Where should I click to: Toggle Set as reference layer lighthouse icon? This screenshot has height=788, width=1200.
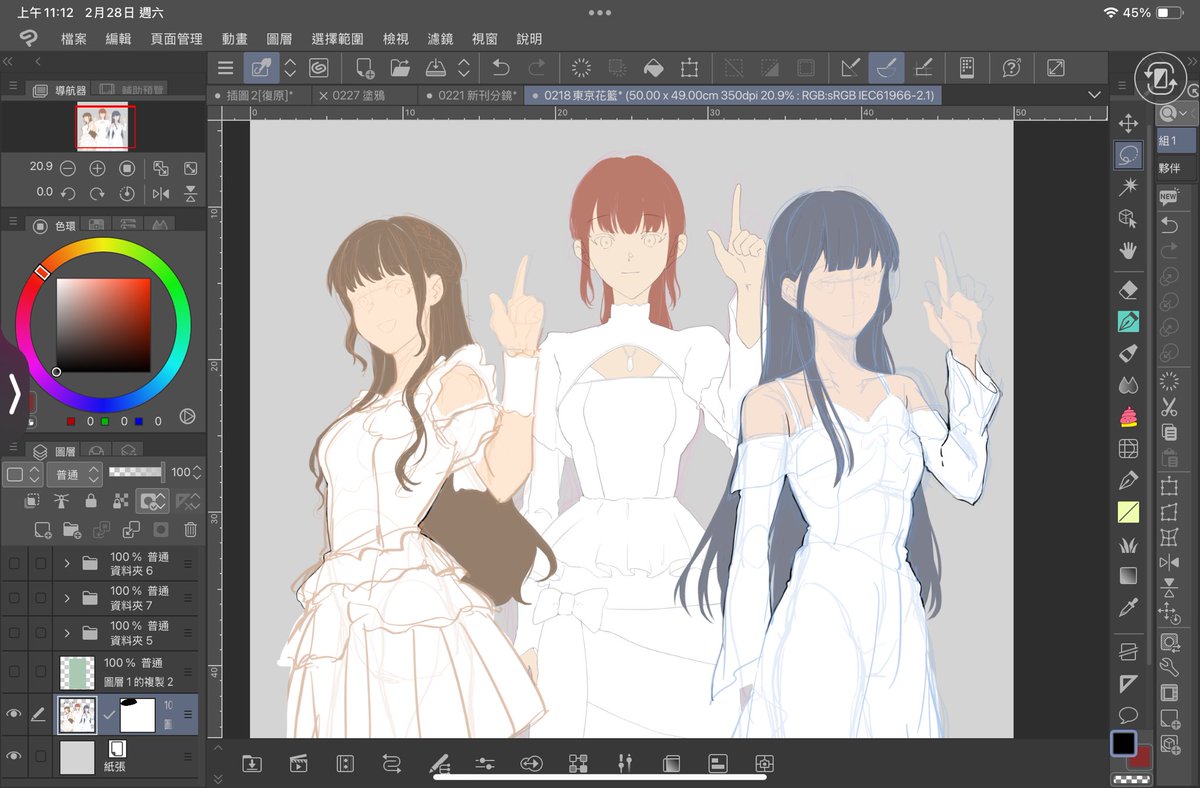pyautogui.click(x=61, y=500)
